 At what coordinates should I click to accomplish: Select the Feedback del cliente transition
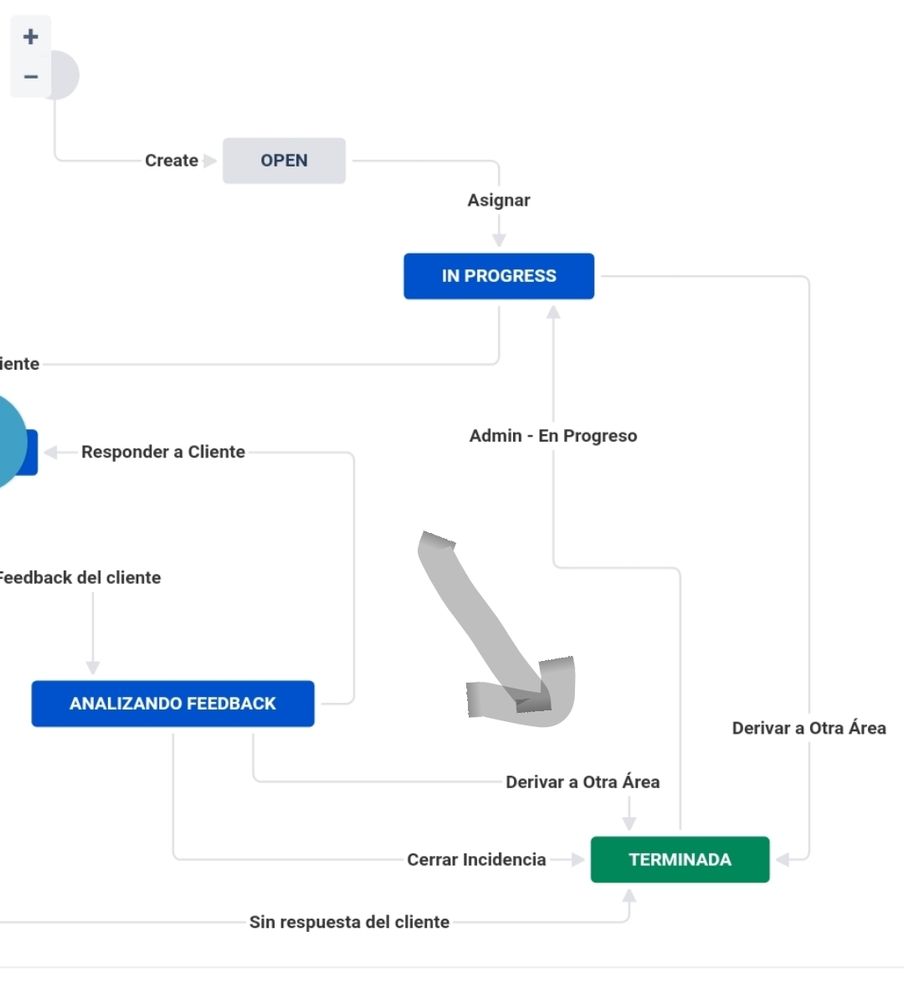pos(80,577)
